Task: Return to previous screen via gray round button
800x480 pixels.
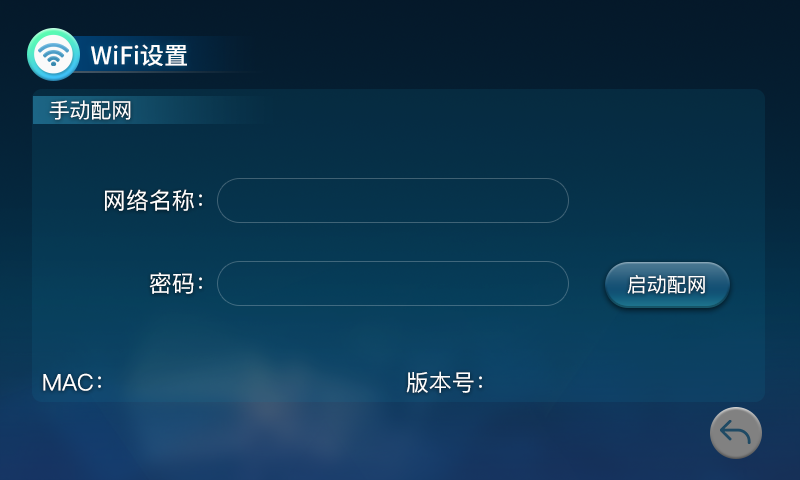Action: (x=735, y=433)
